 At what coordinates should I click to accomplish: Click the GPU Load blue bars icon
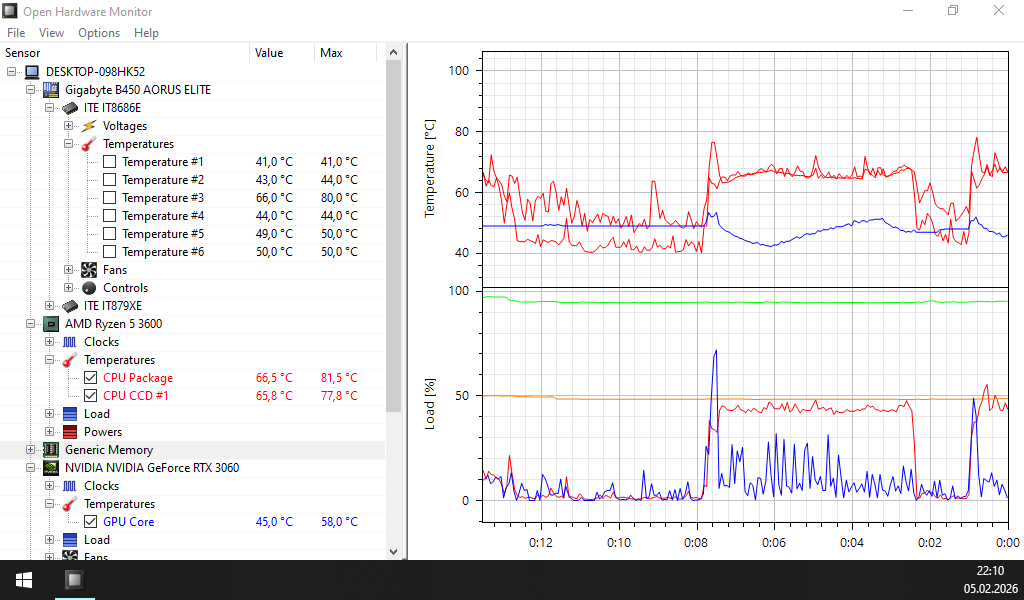[x=70, y=540]
